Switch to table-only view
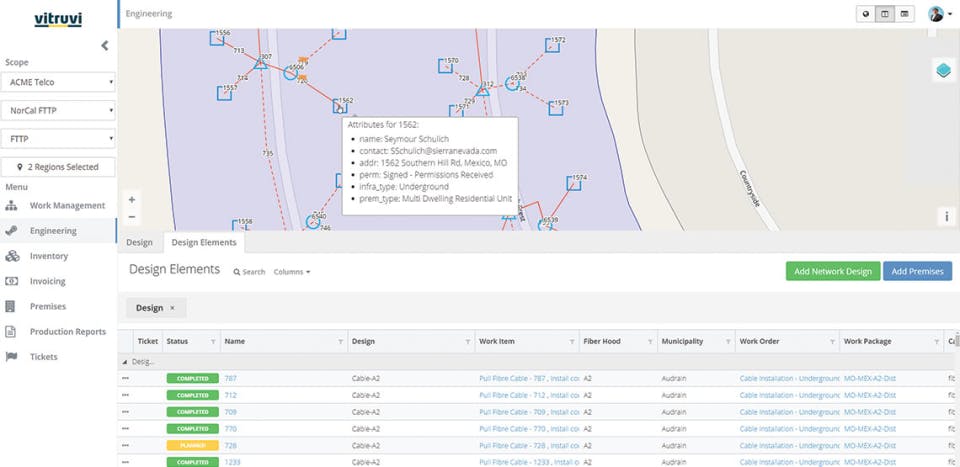 [904, 14]
